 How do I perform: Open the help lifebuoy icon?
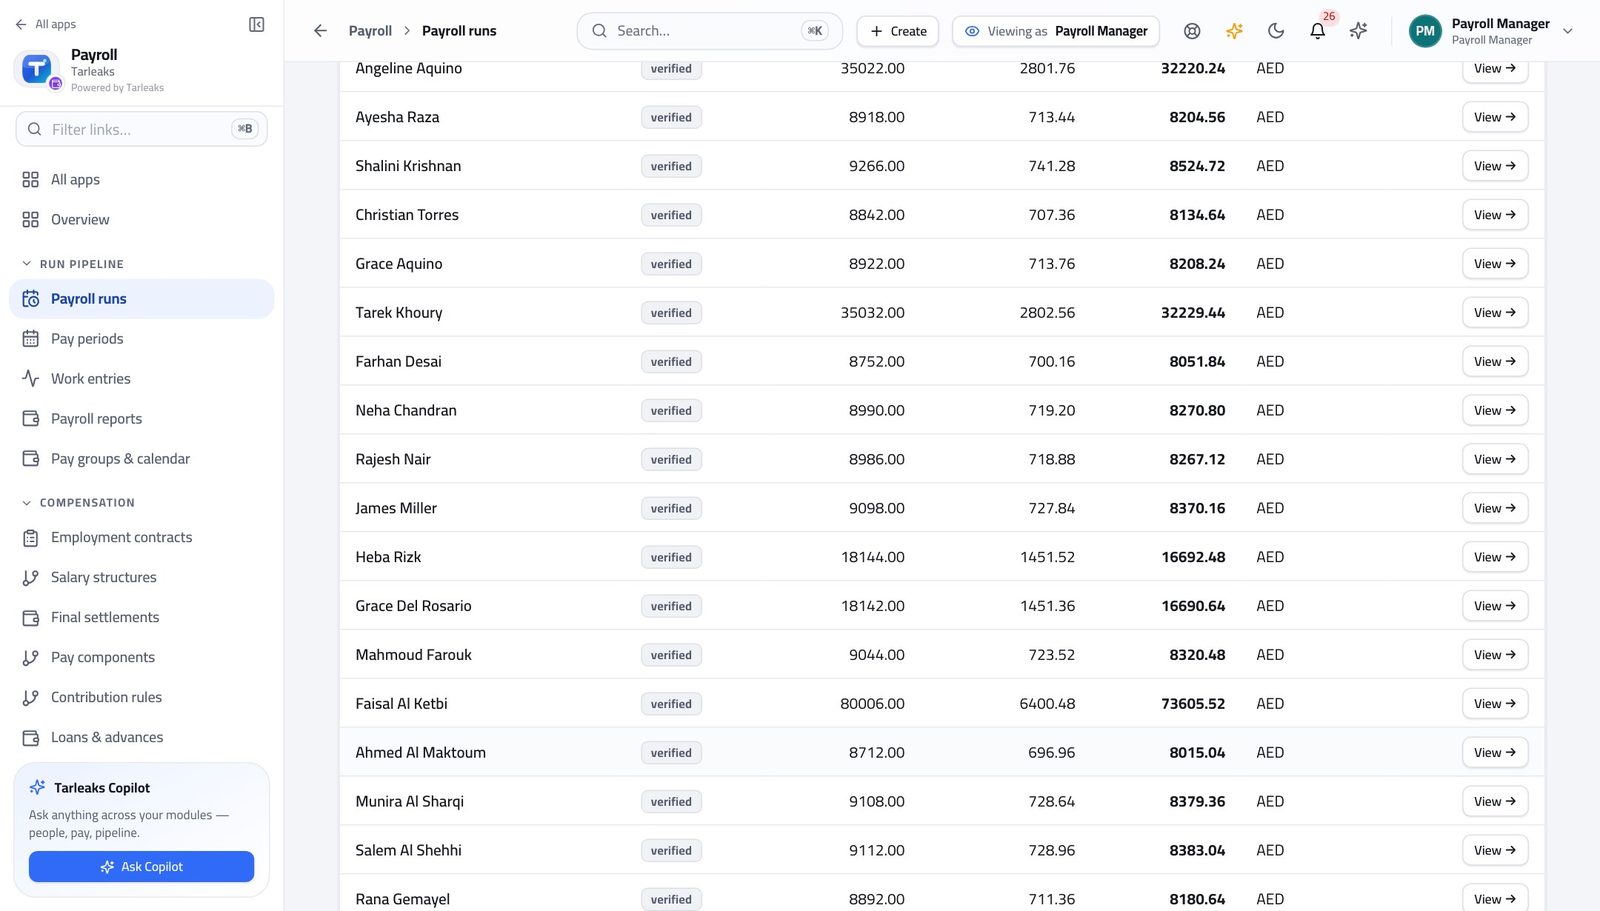click(1192, 31)
